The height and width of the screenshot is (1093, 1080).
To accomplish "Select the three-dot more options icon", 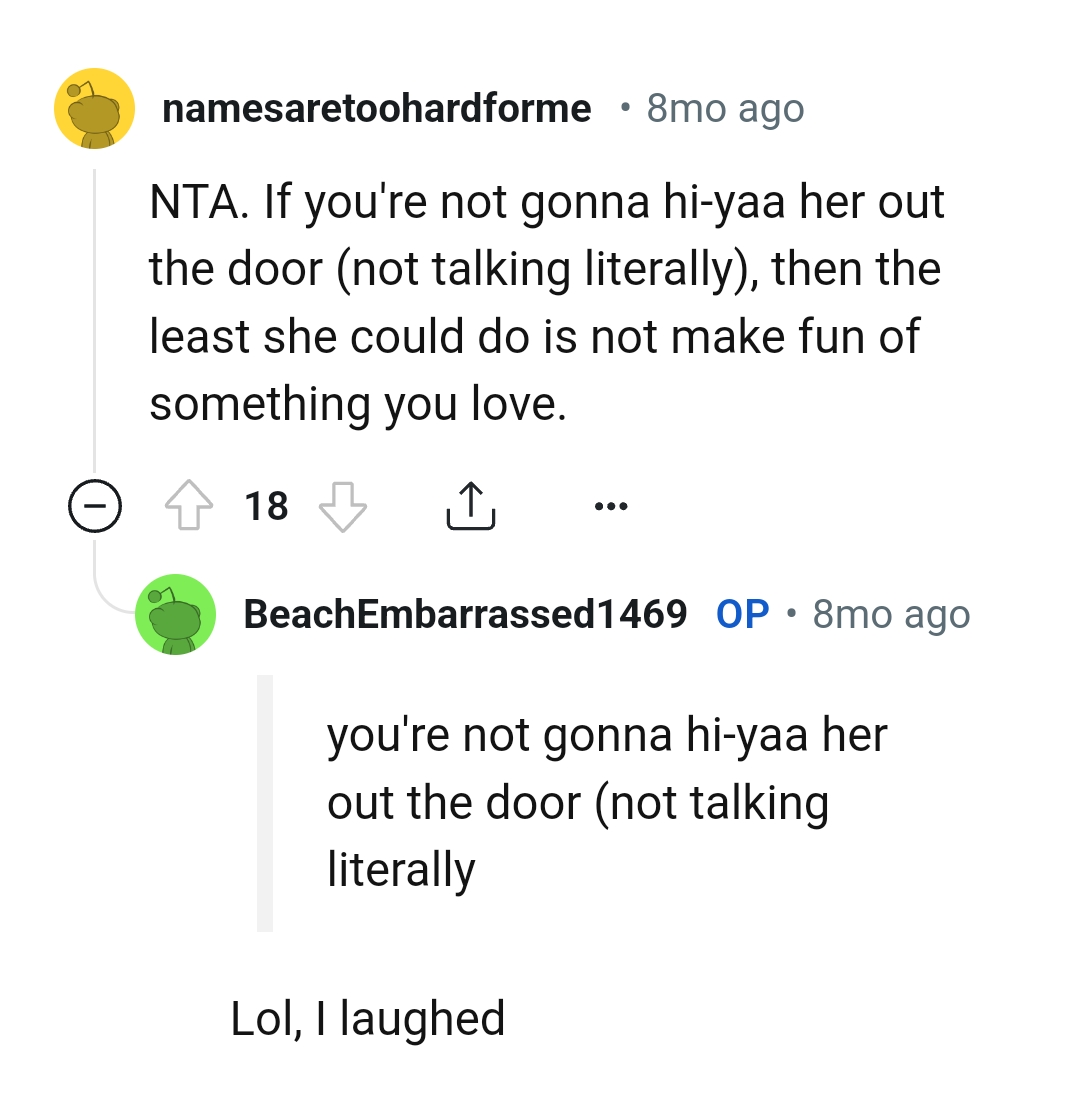I will point(611,505).
